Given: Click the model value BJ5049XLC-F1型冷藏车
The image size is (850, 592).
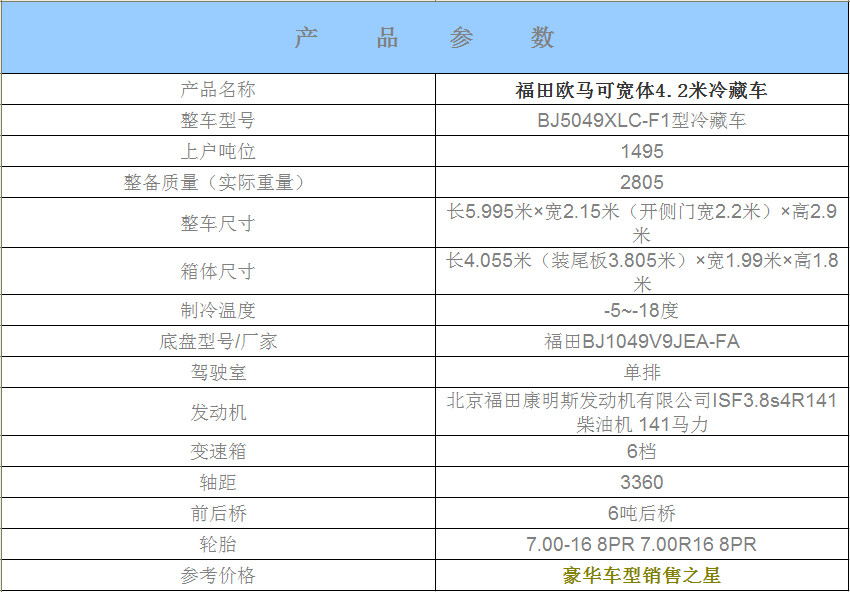Looking at the screenshot, I should click(x=641, y=120).
